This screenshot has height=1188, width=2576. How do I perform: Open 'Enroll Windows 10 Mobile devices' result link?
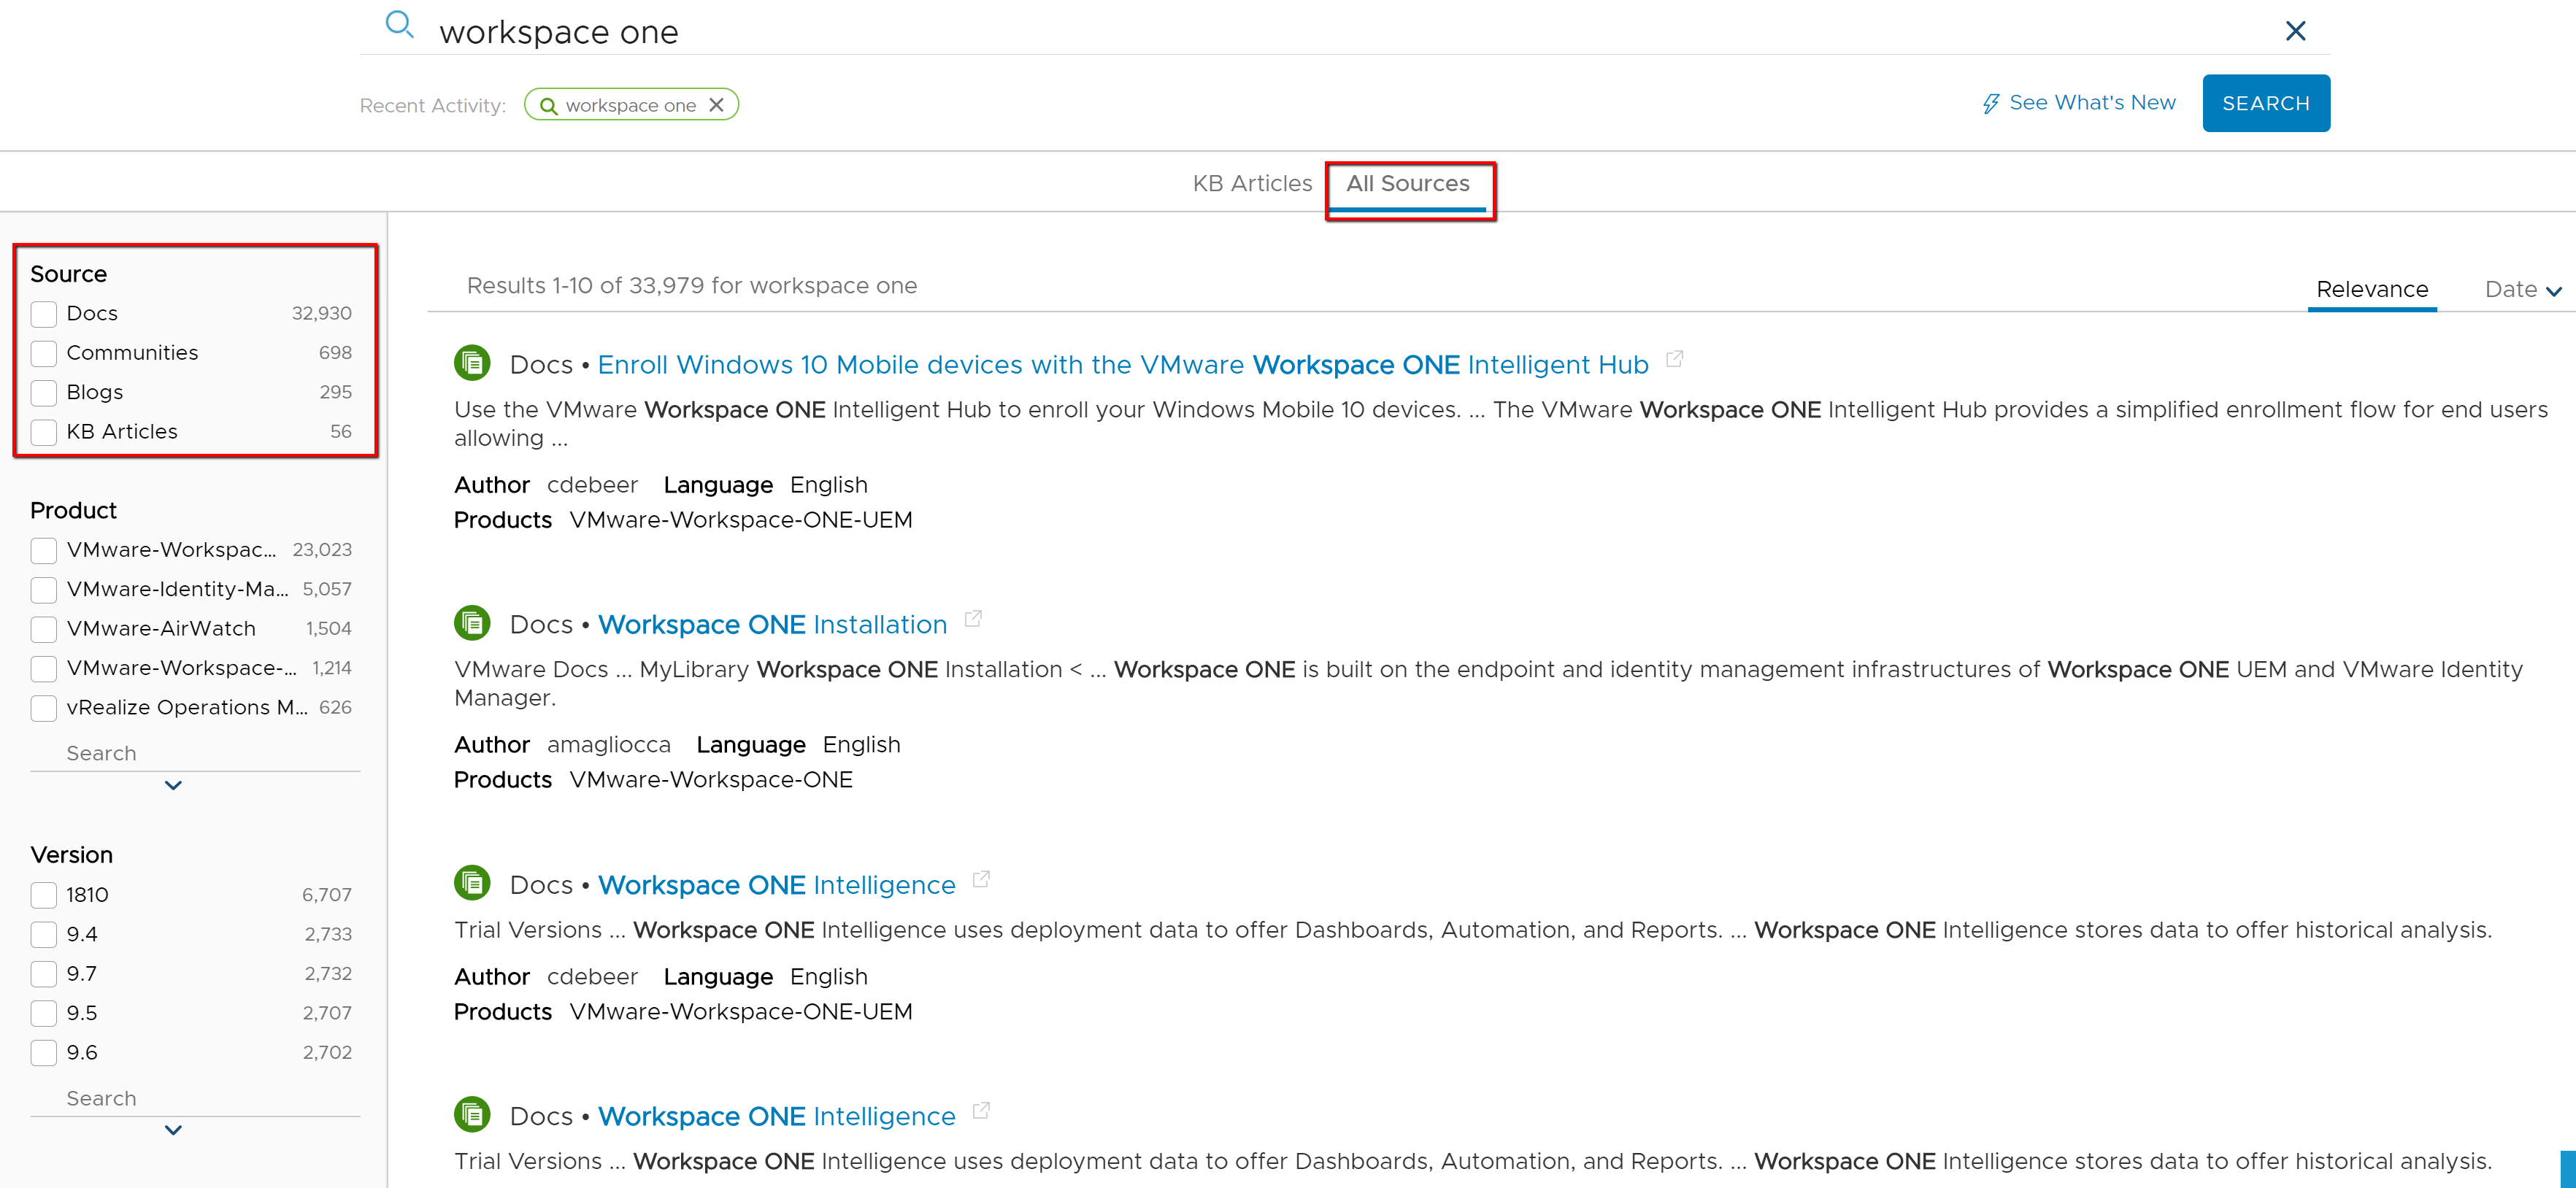click(x=1123, y=365)
